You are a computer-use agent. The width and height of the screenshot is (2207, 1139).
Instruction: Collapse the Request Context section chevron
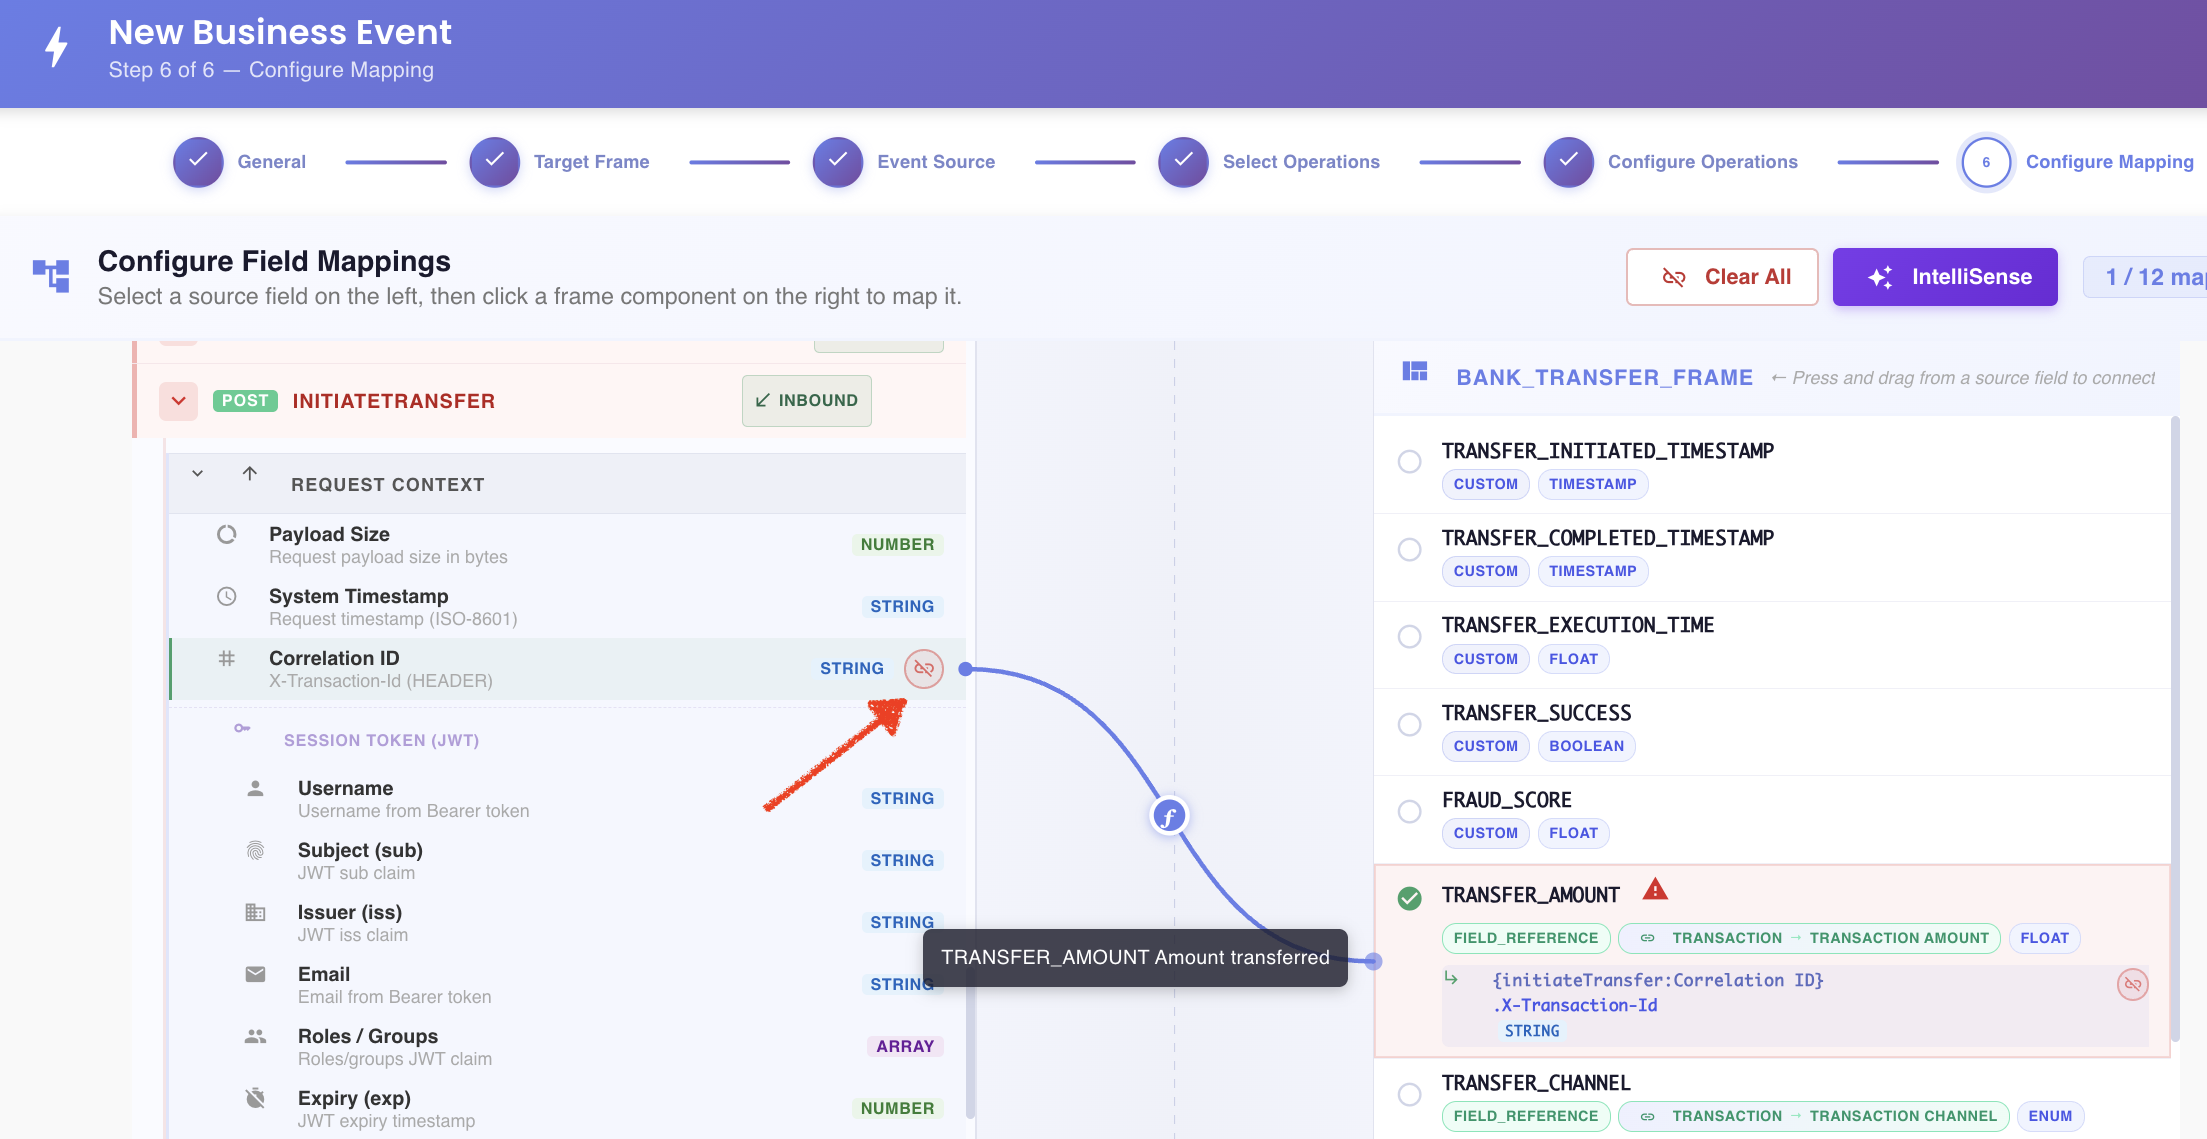click(x=198, y=474)
